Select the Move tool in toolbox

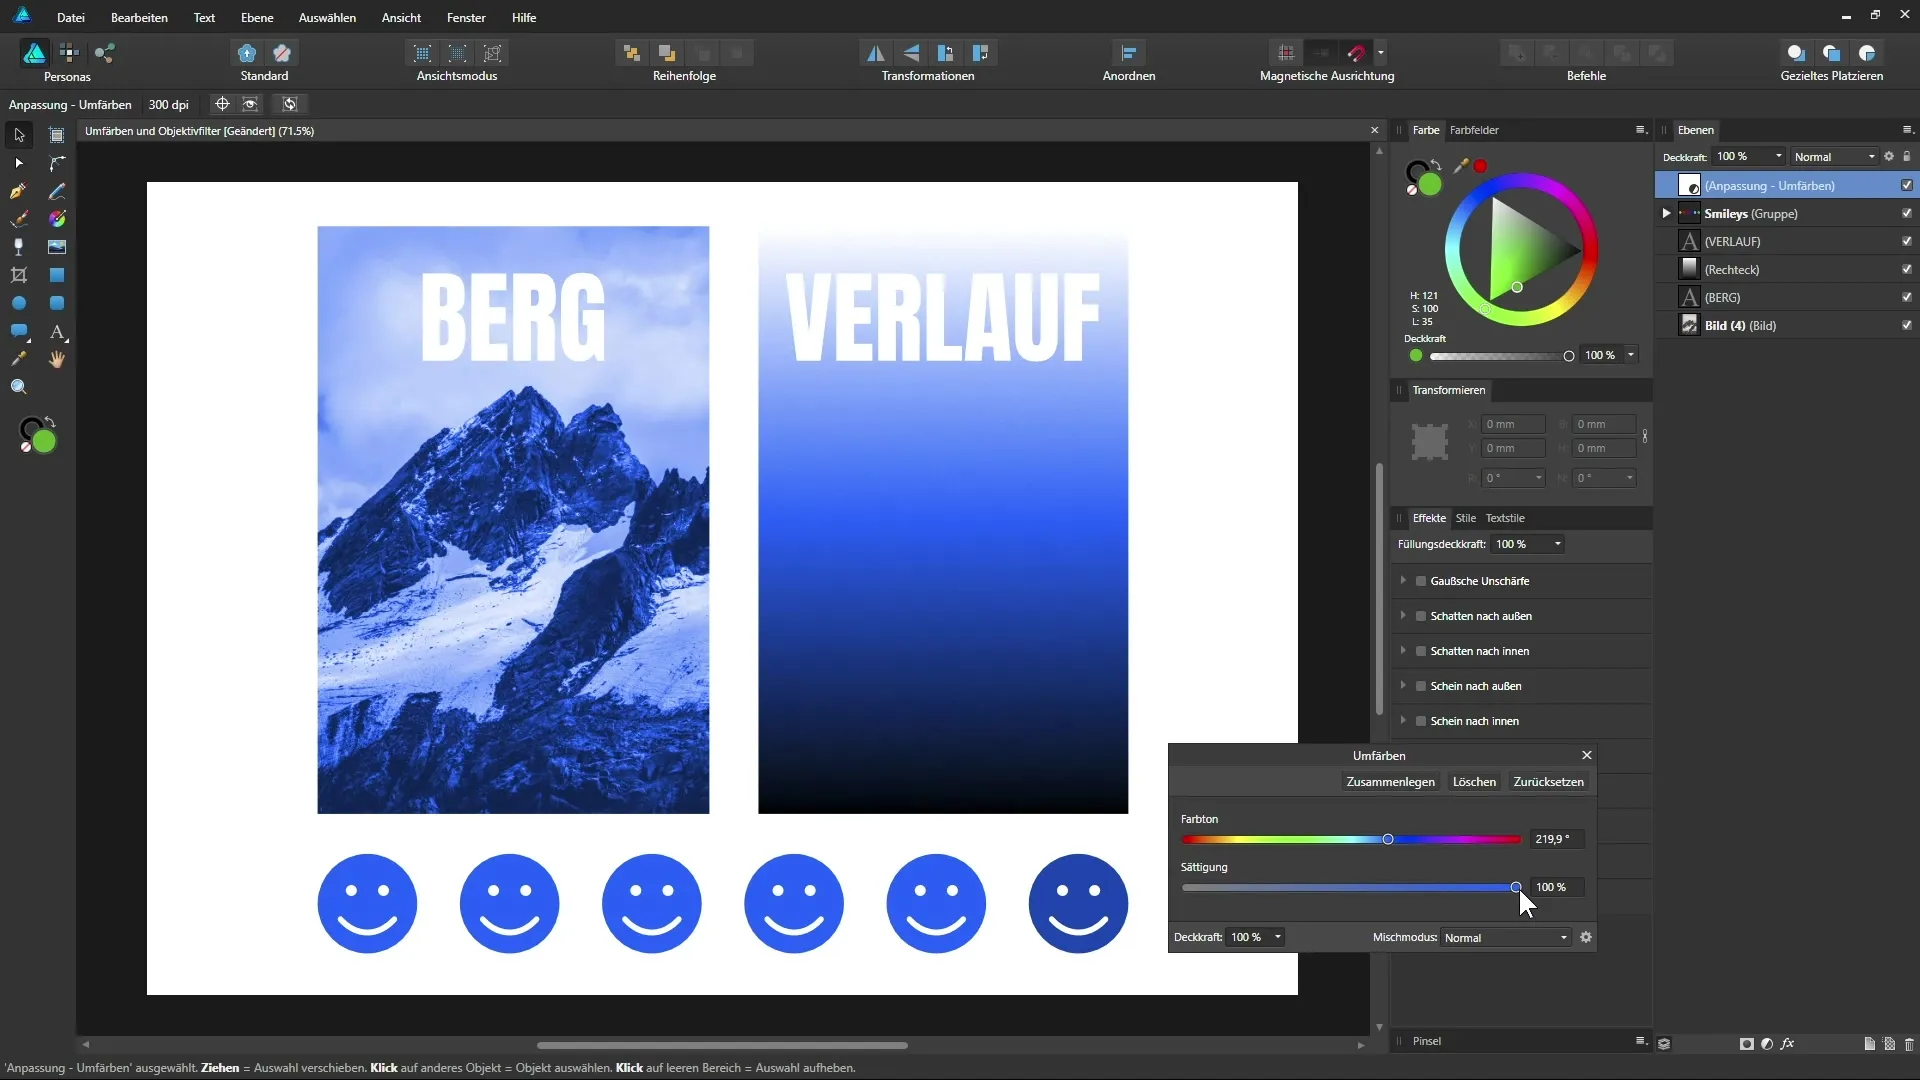tap(19, 135)
